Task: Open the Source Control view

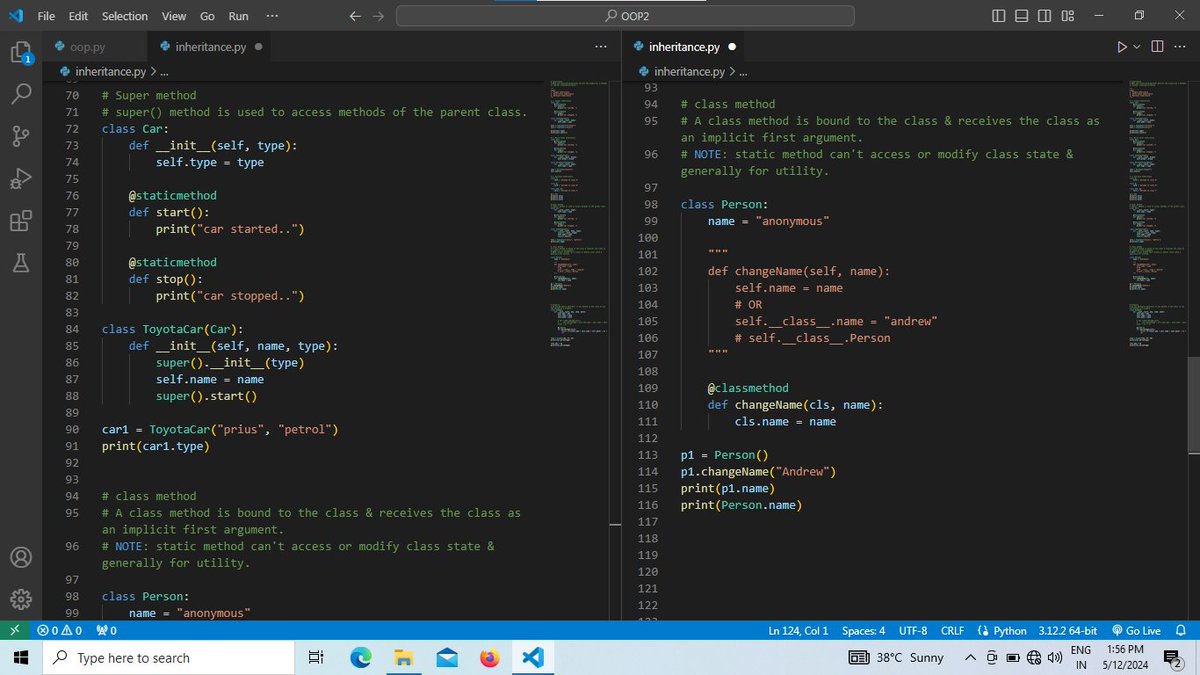Action: click(x=22, y=135)
